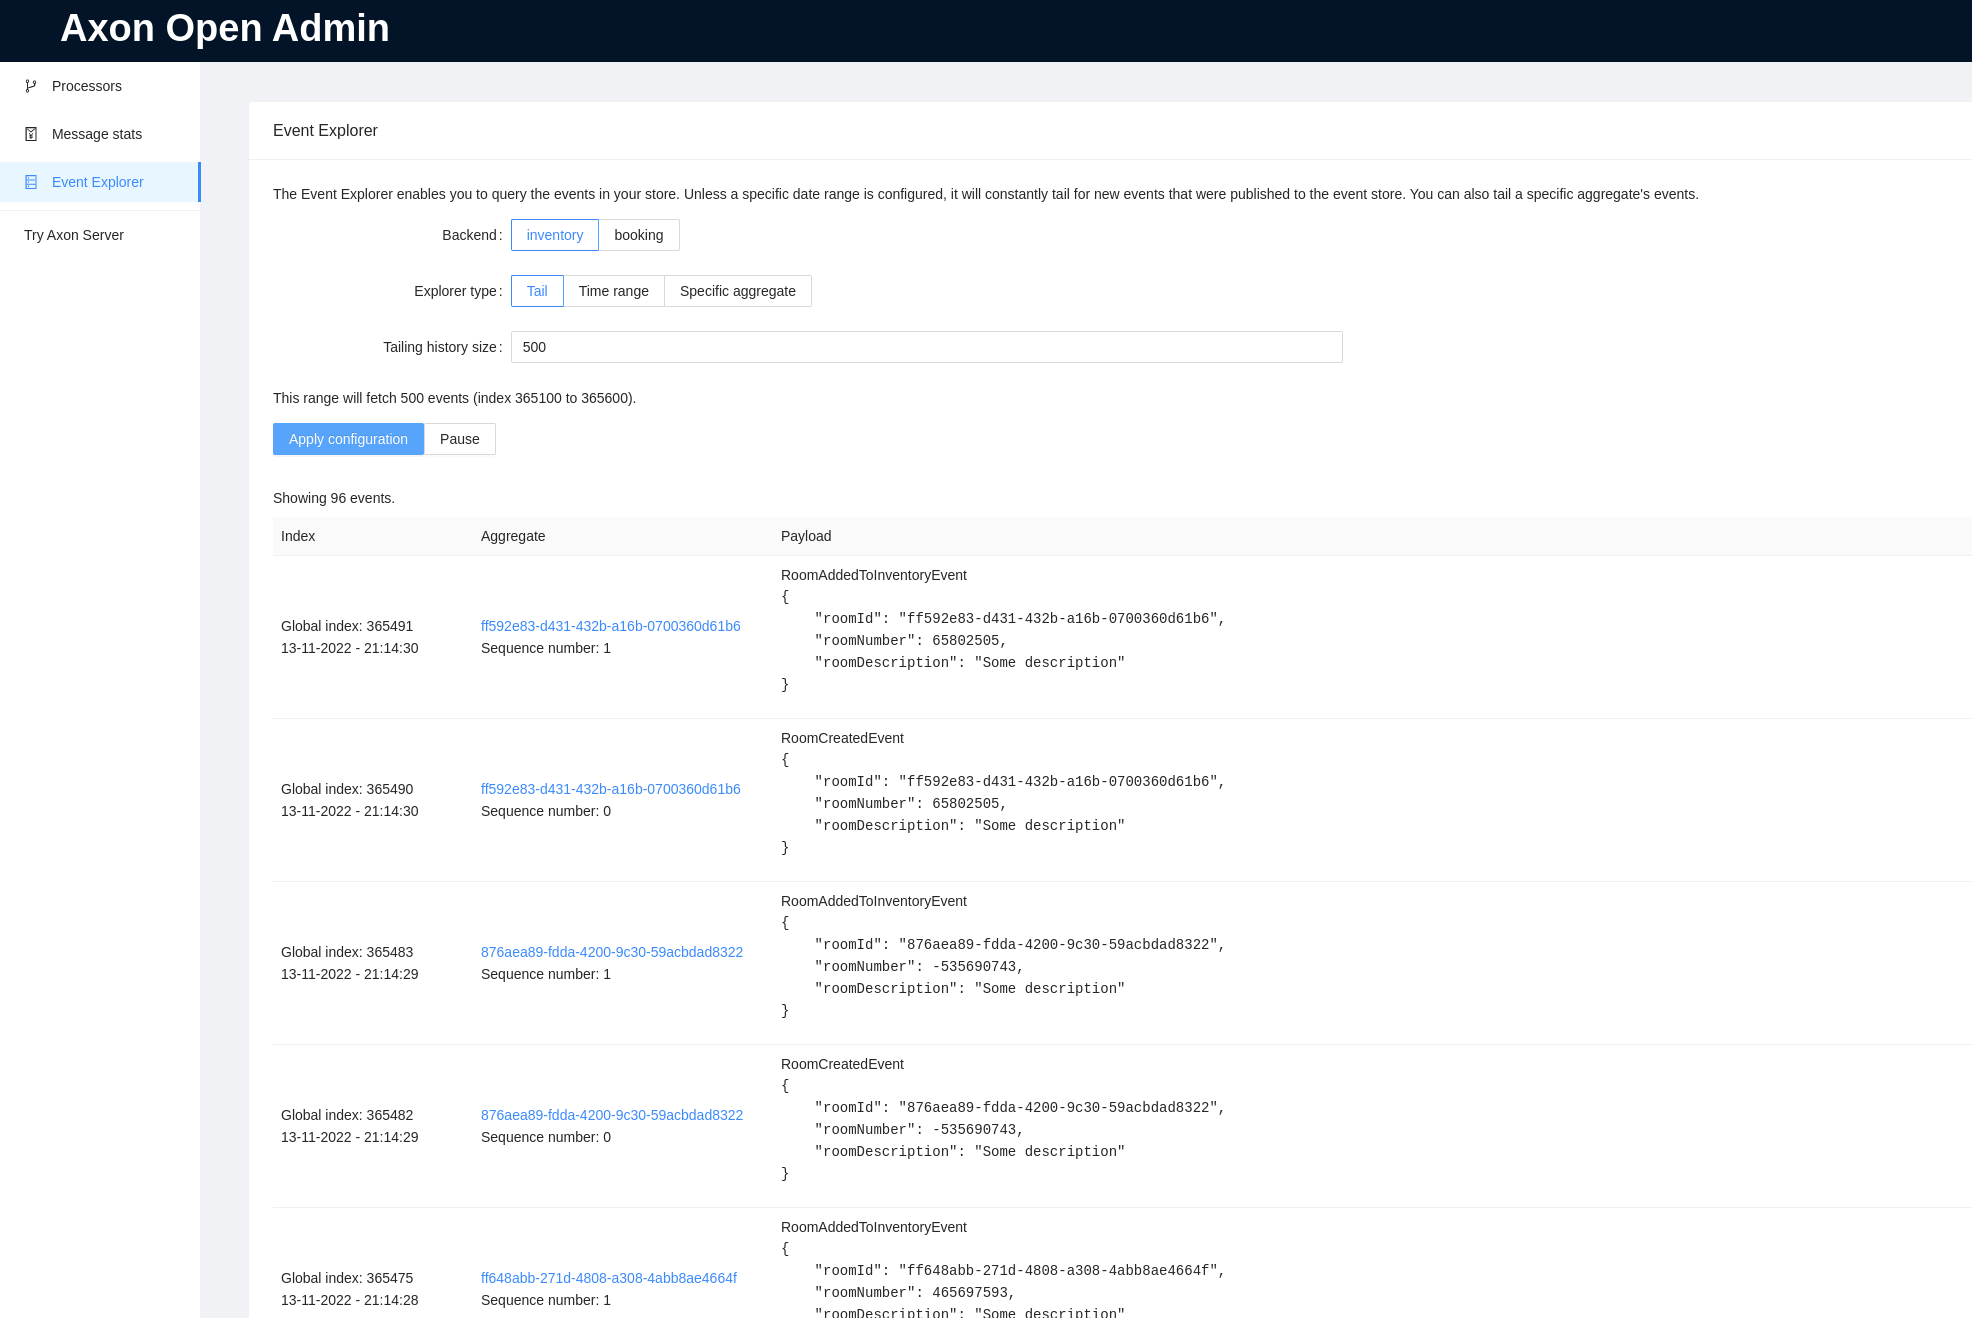1972x1318 pixels.
Task: Click the Processors branch icon in sidebar
Action: click(x=31, y=86)
